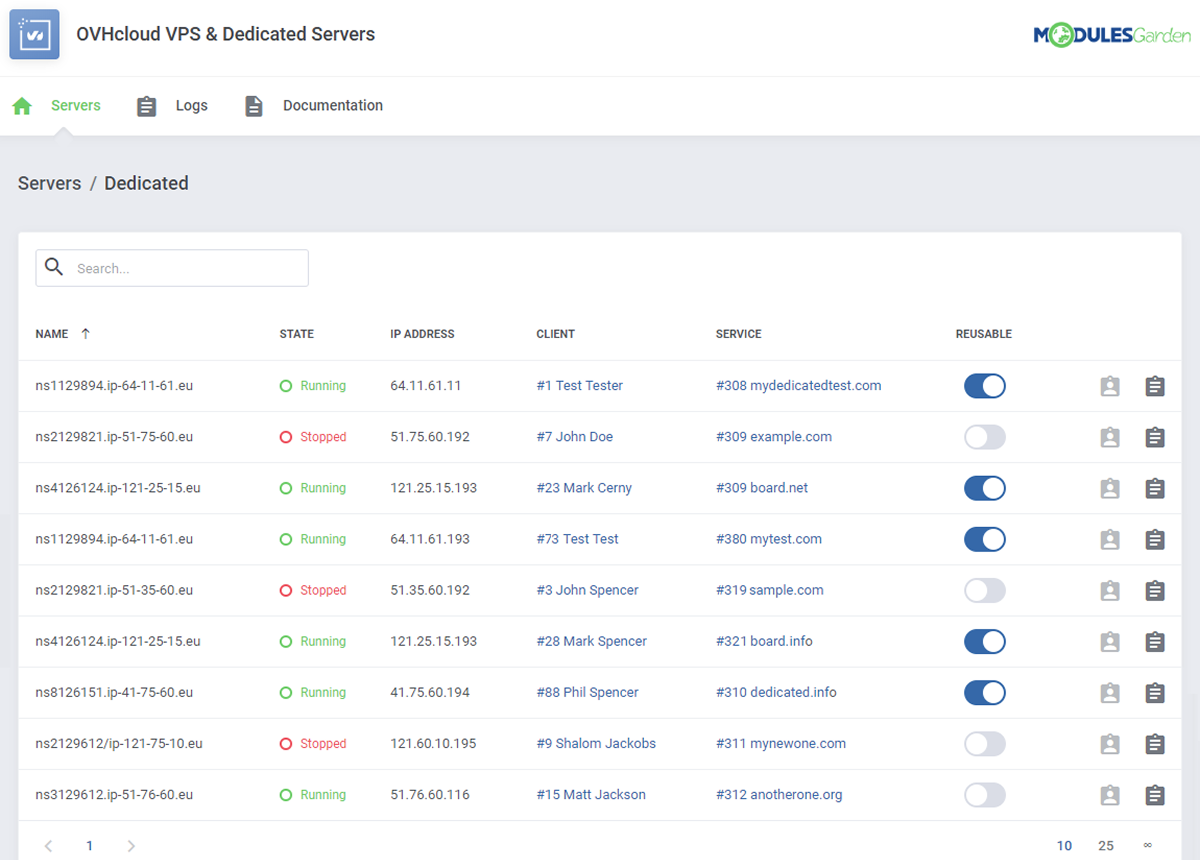The width and height of the screenshot is (1200, 860).
Task: Click the search magnifier icon
Action: click(x=54, y=267)
